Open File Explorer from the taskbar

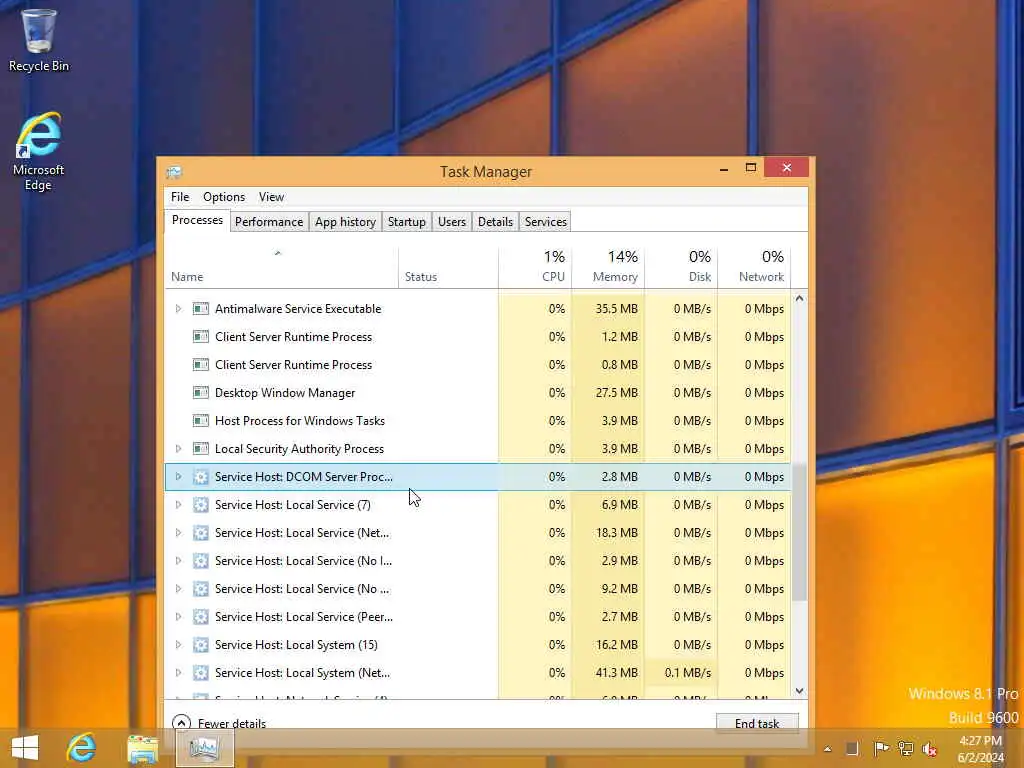[x=142, y=748]
